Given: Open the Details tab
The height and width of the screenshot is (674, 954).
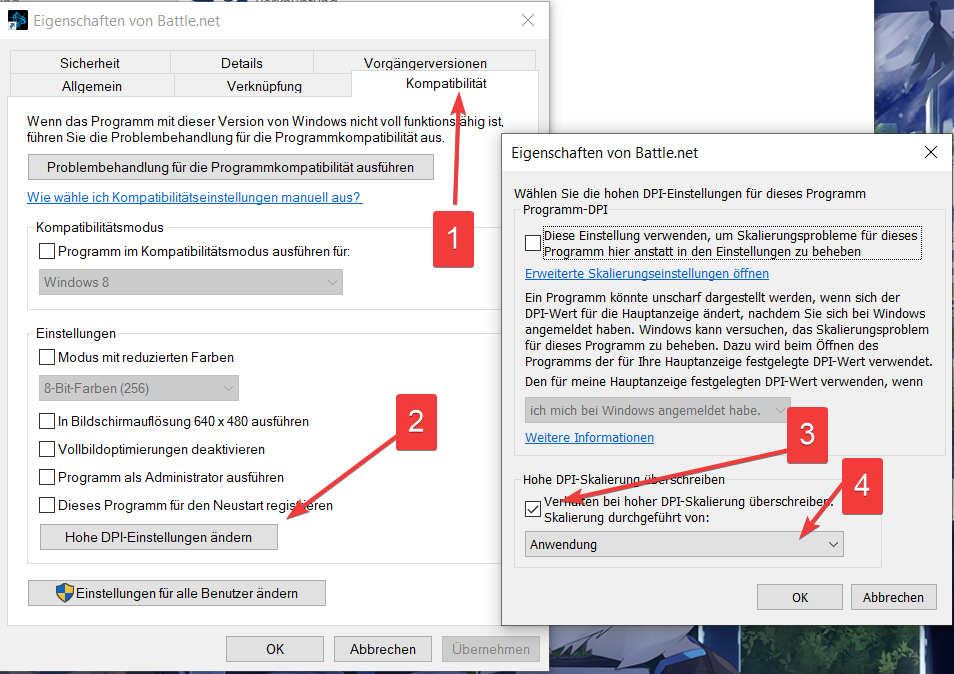Looking at the screenshot, I should point(242,63).
